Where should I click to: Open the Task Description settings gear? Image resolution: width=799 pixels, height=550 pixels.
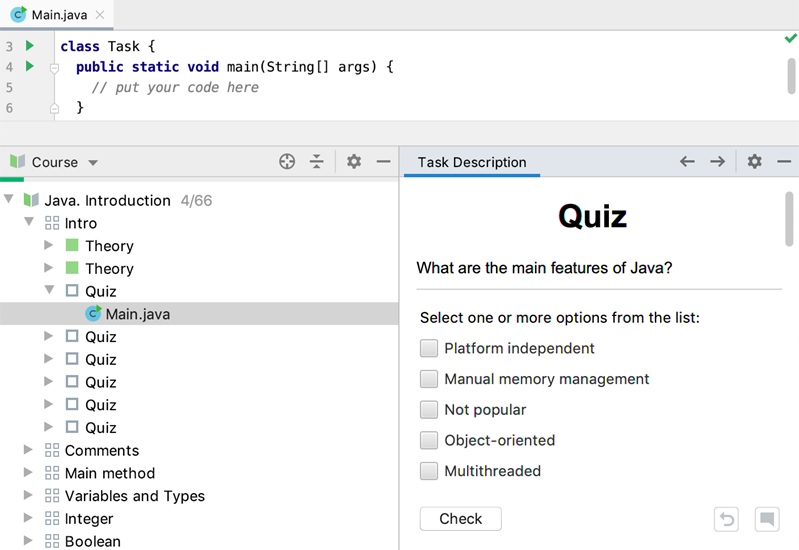click(754, 162)
